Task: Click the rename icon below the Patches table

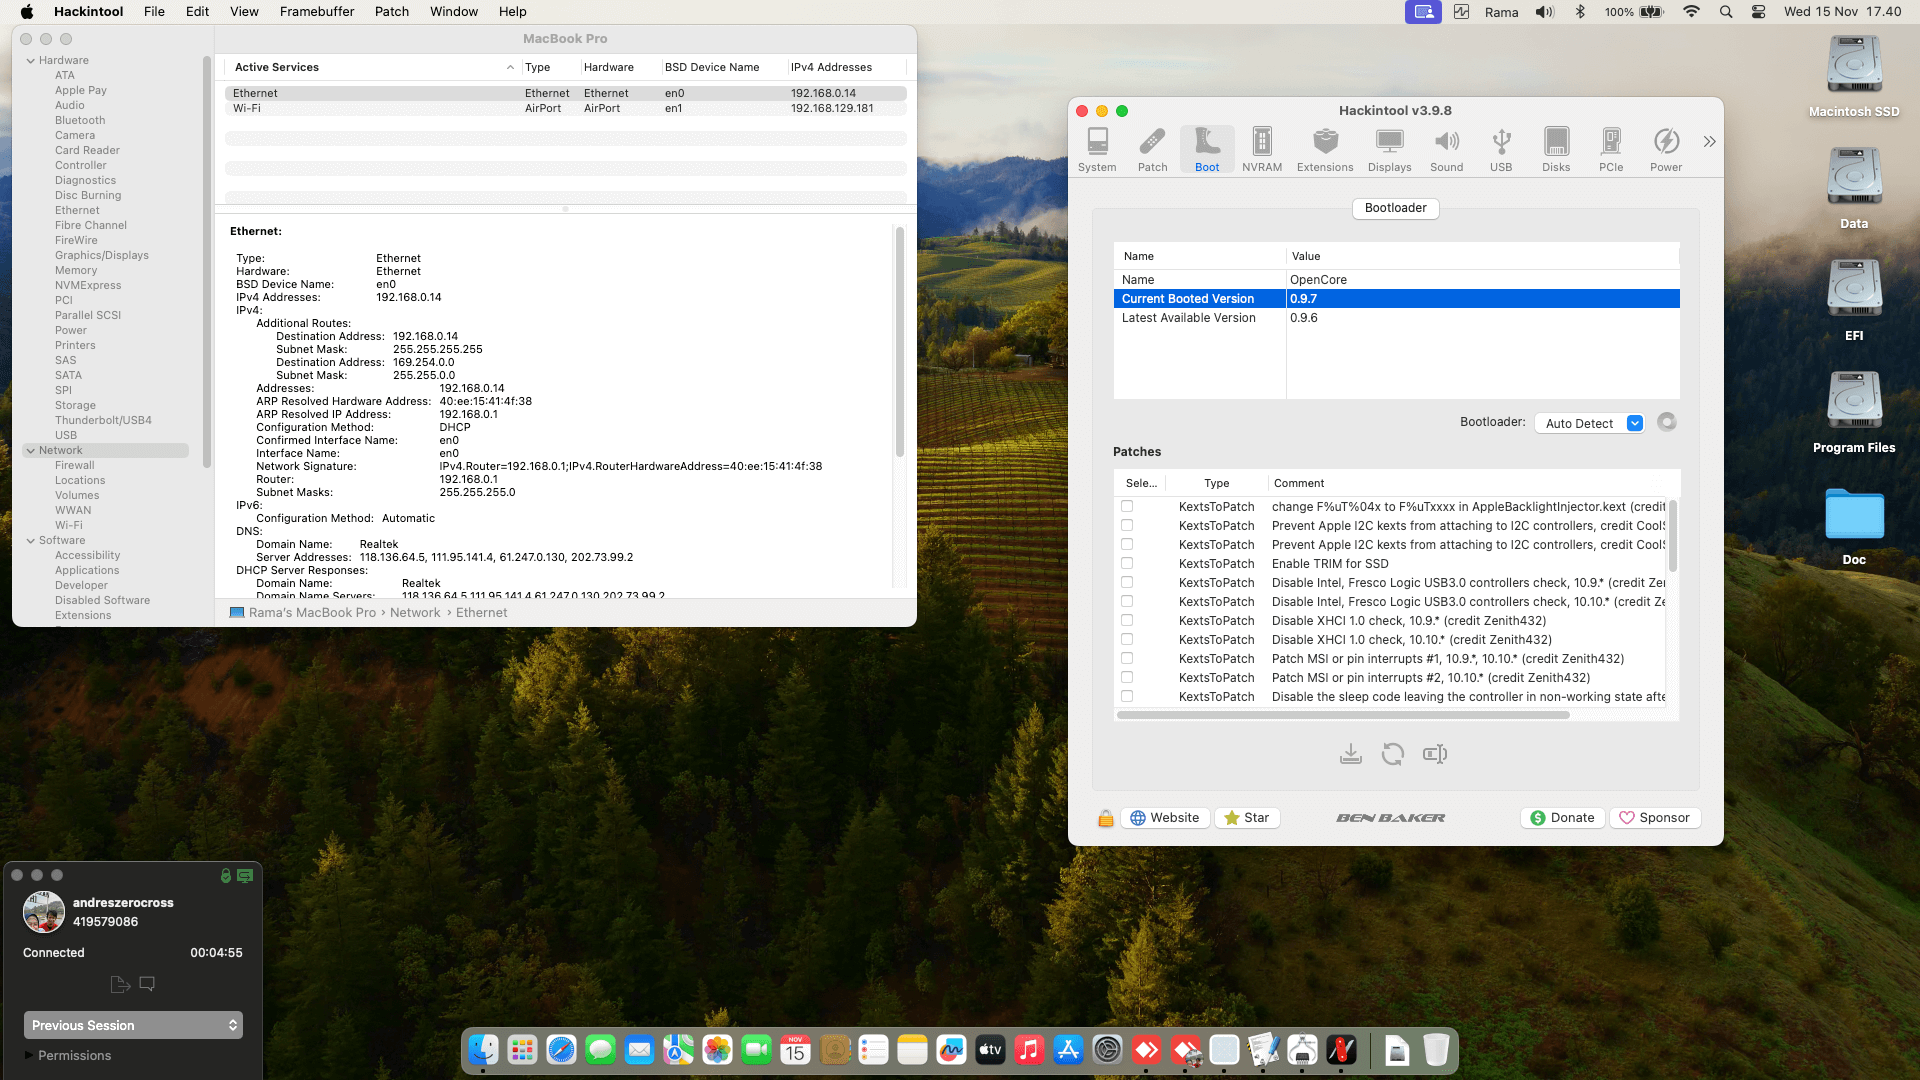Action: 1435,754
